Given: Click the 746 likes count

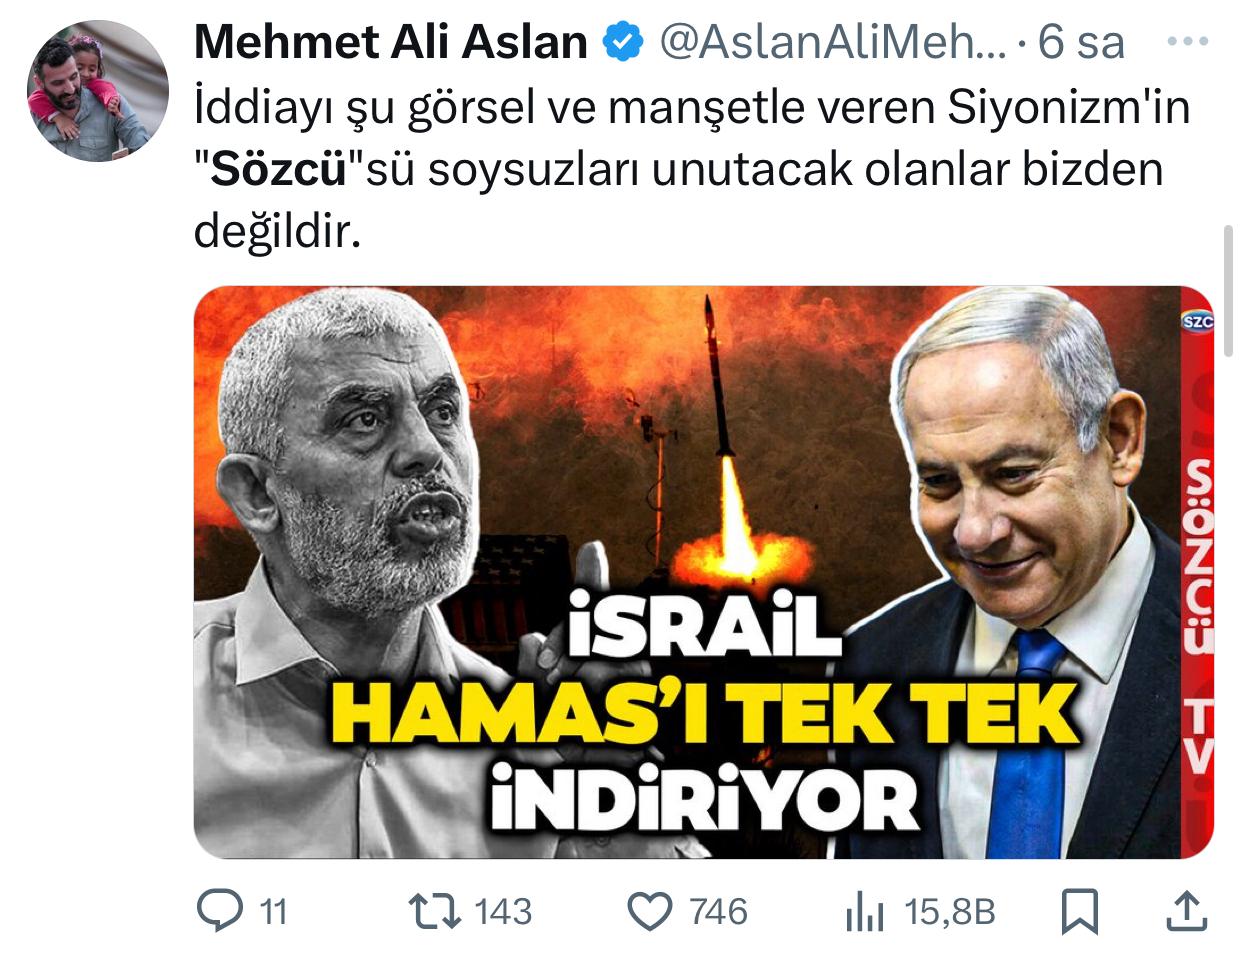Looking at the screenshot, I should click(718, 912).
